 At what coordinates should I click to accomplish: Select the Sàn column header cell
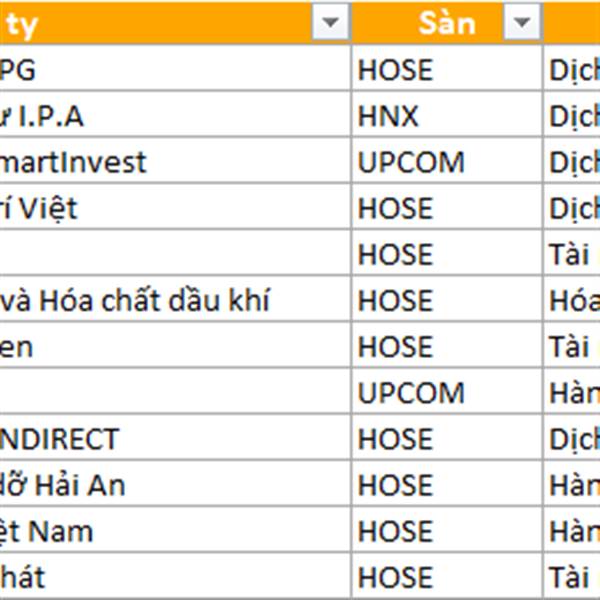coord(447,23)
